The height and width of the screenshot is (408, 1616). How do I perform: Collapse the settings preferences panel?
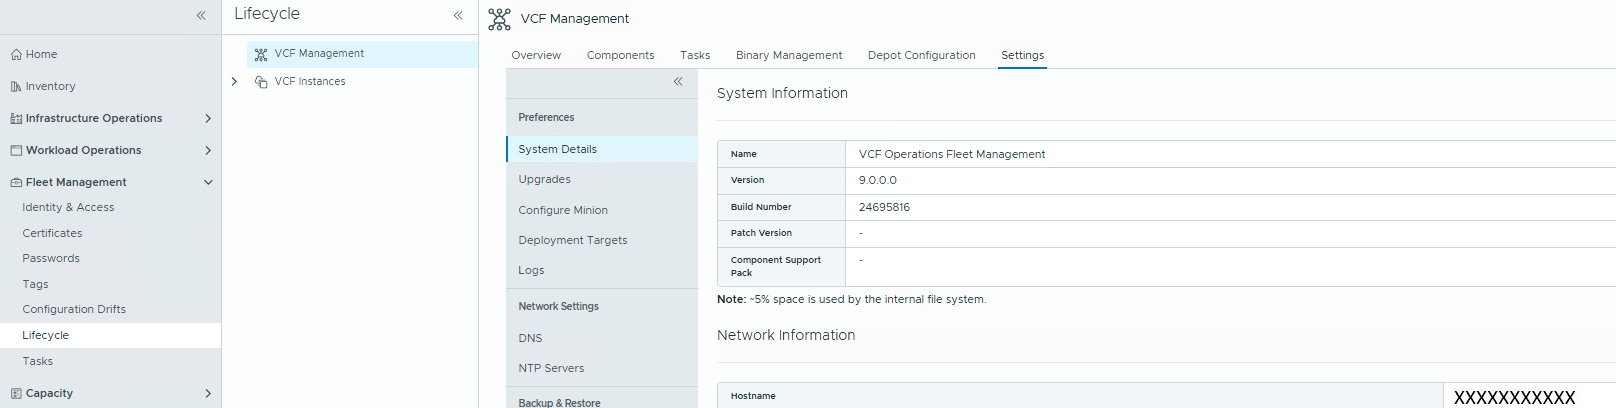coord(678,82)
